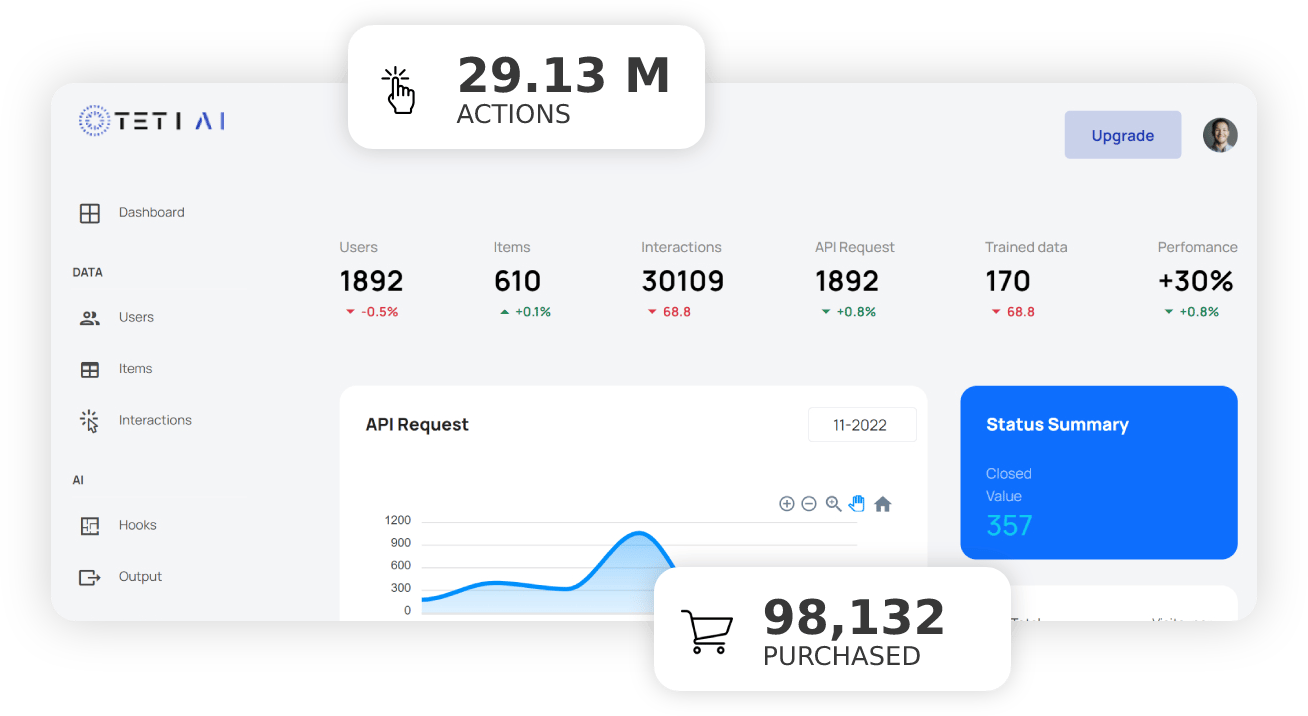Open the Dashboard menu item
This screenshot has height=716, width=1308.
152,212
